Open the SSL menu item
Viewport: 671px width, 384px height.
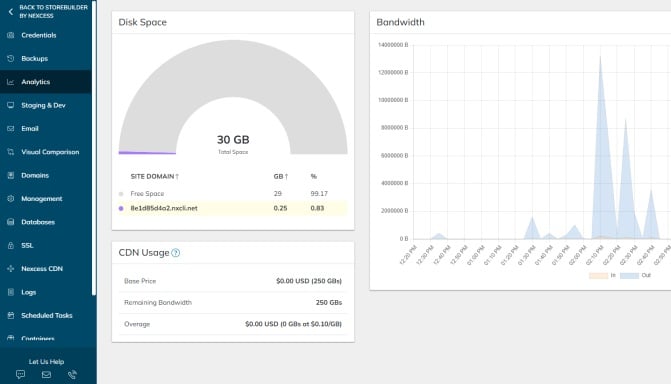(x=46, y=245)
